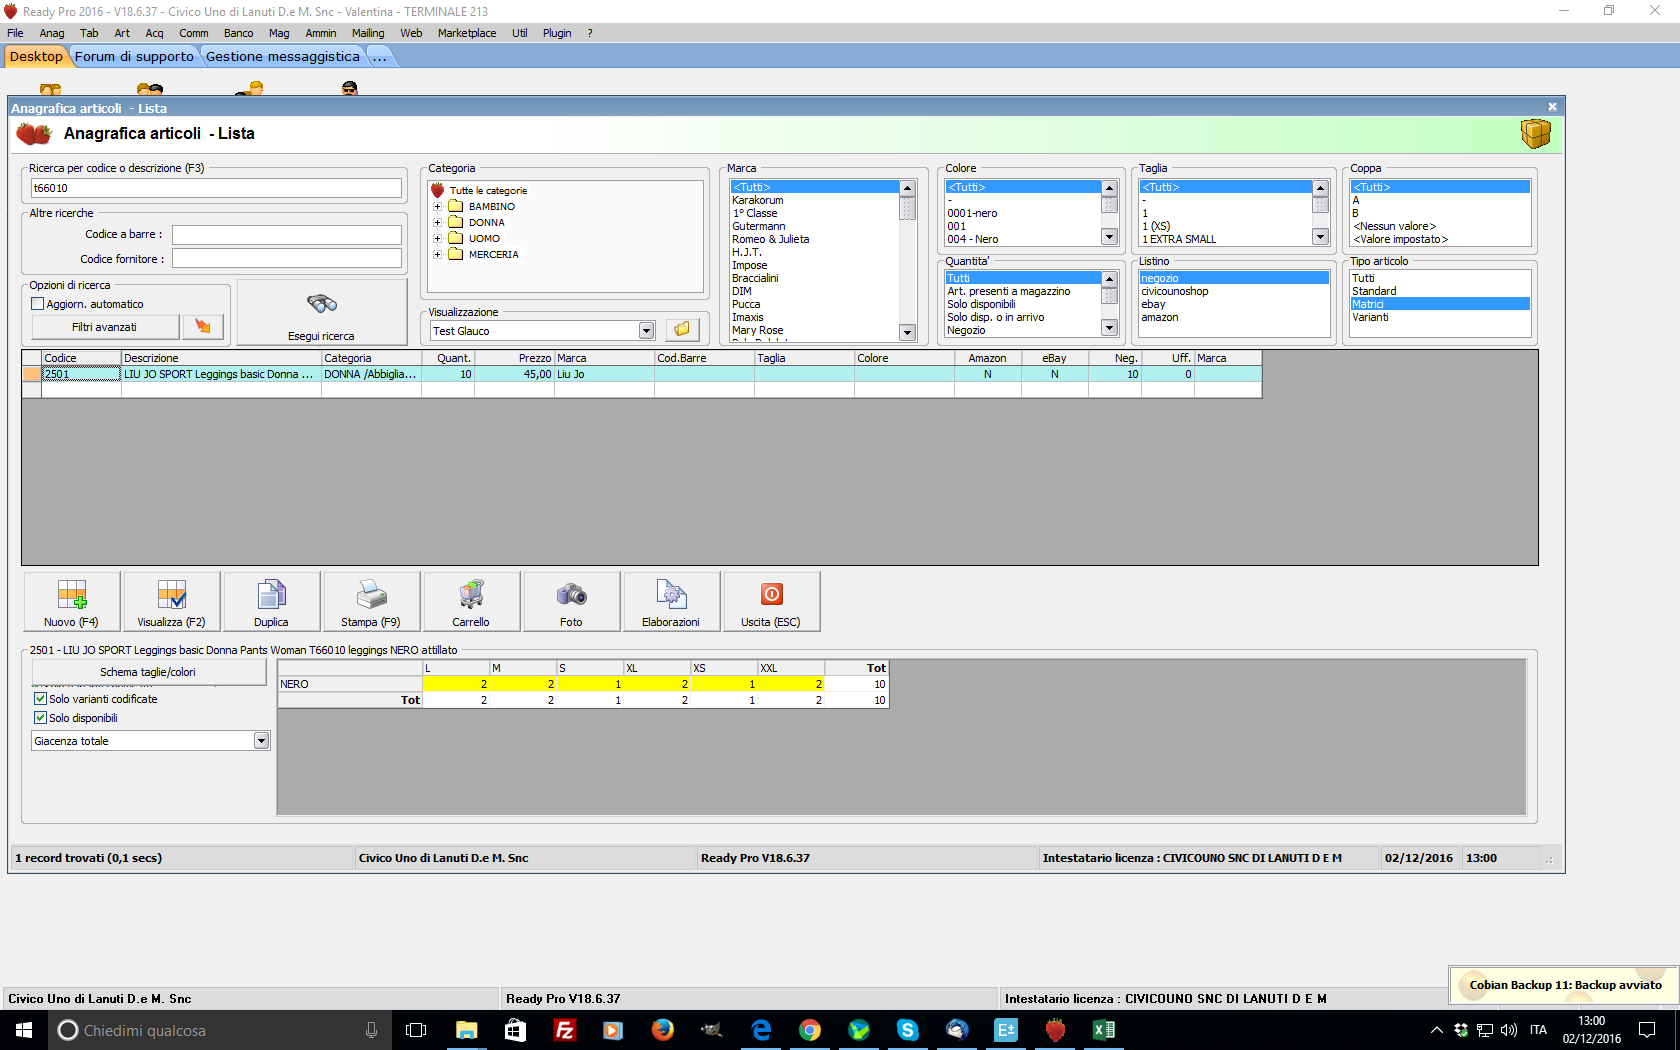Viewport: 1680px width, 1050px height.
Task: Open the Anag menu
Action: point(52,33)
